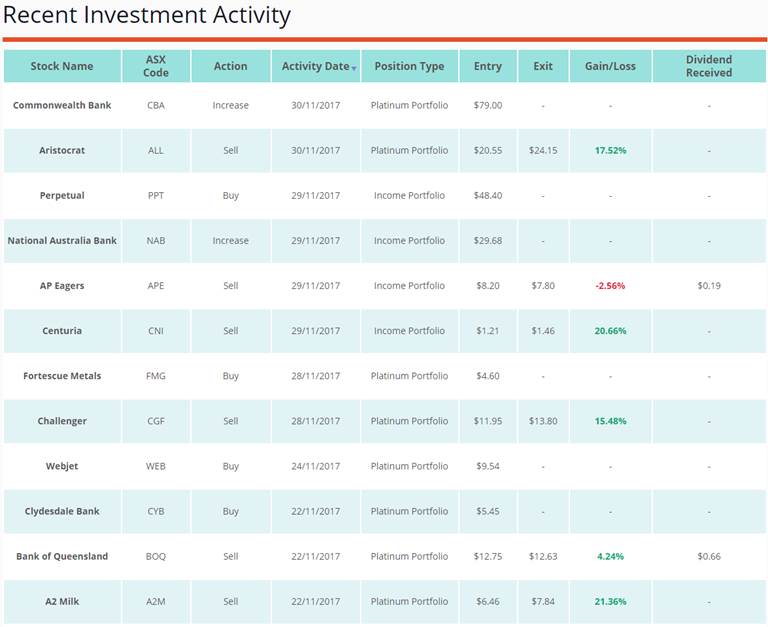Click the Clydesdale Bank stock name

[62, 511]
